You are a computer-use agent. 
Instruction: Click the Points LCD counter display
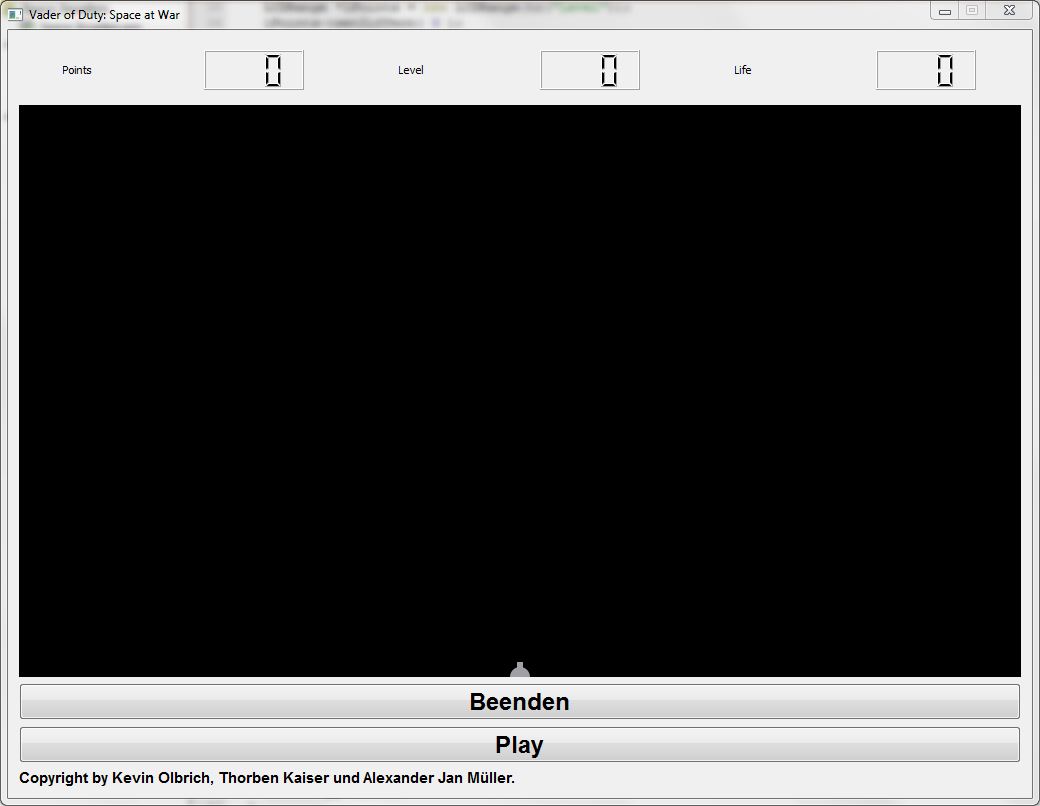tap(254, 70)
